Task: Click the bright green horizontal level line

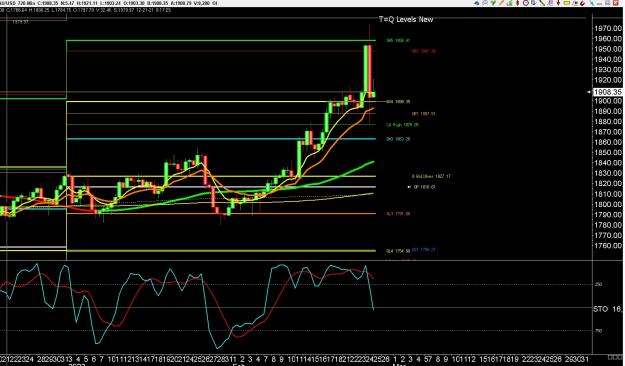Action: (221, 40)
